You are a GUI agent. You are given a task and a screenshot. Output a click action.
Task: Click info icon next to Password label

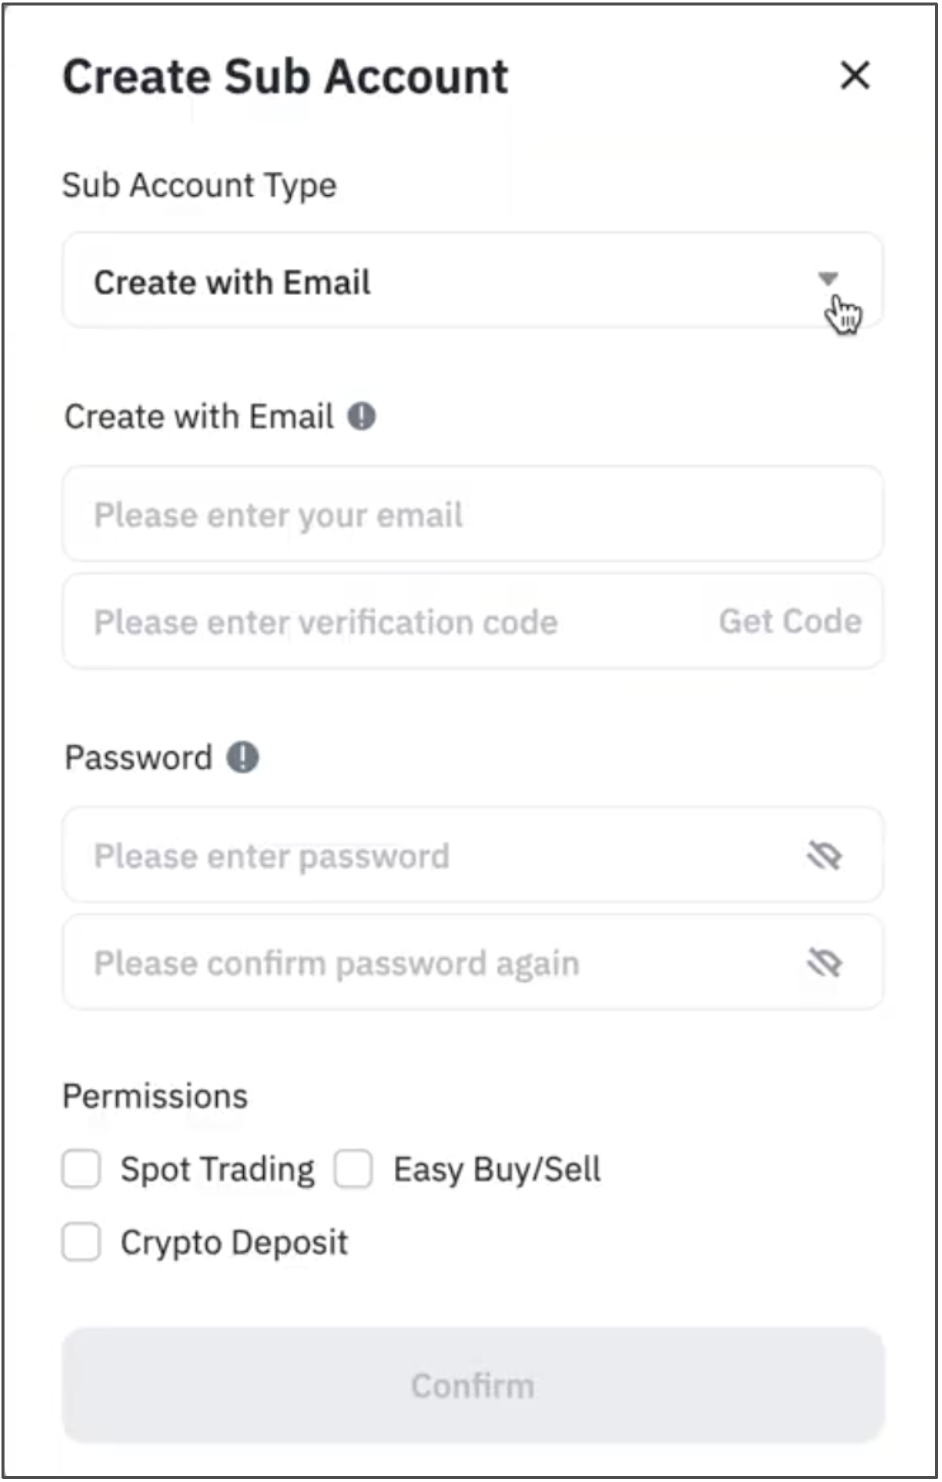(243, 757)
